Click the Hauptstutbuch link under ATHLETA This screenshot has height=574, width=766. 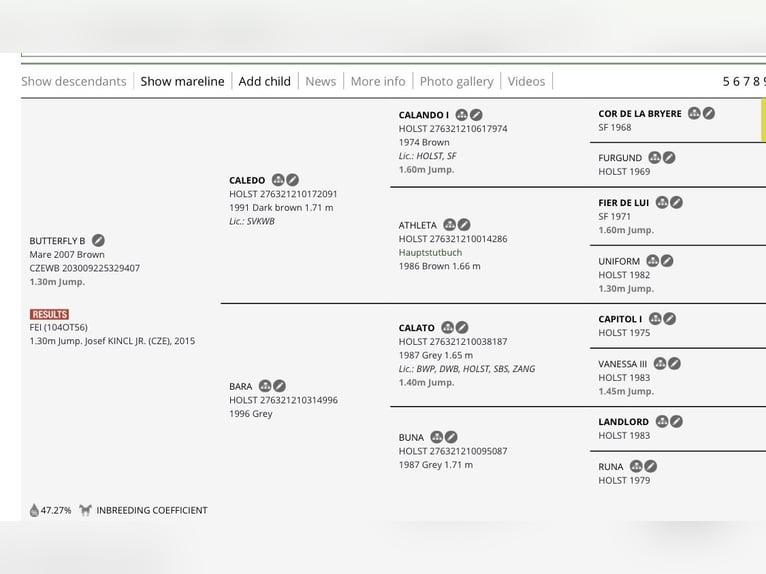click(430, 253)
